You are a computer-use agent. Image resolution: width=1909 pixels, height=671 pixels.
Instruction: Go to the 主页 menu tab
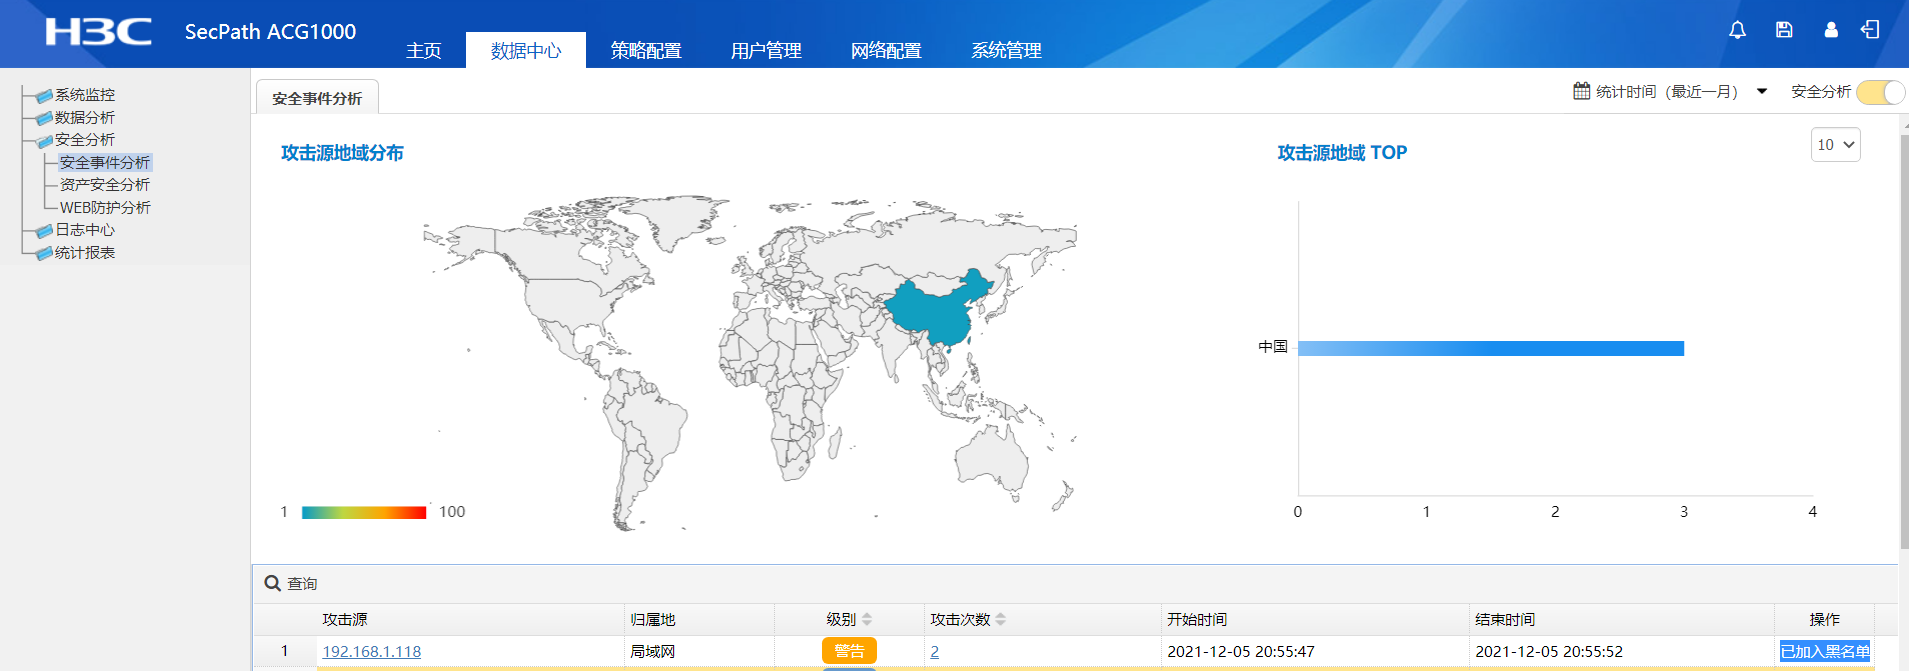point(424,50)
